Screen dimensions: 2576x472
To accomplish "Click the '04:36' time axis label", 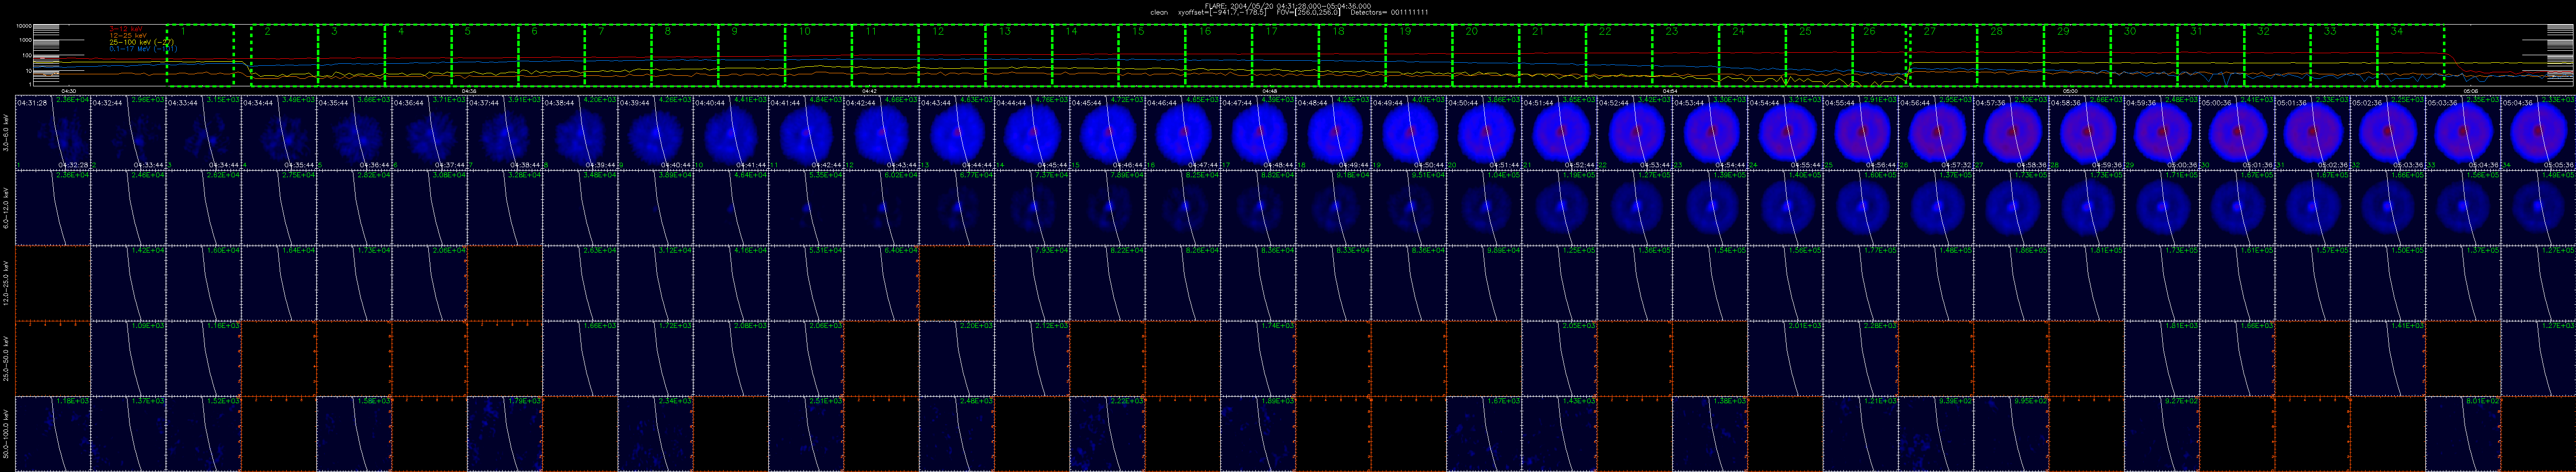I will (x=468, y=91).
